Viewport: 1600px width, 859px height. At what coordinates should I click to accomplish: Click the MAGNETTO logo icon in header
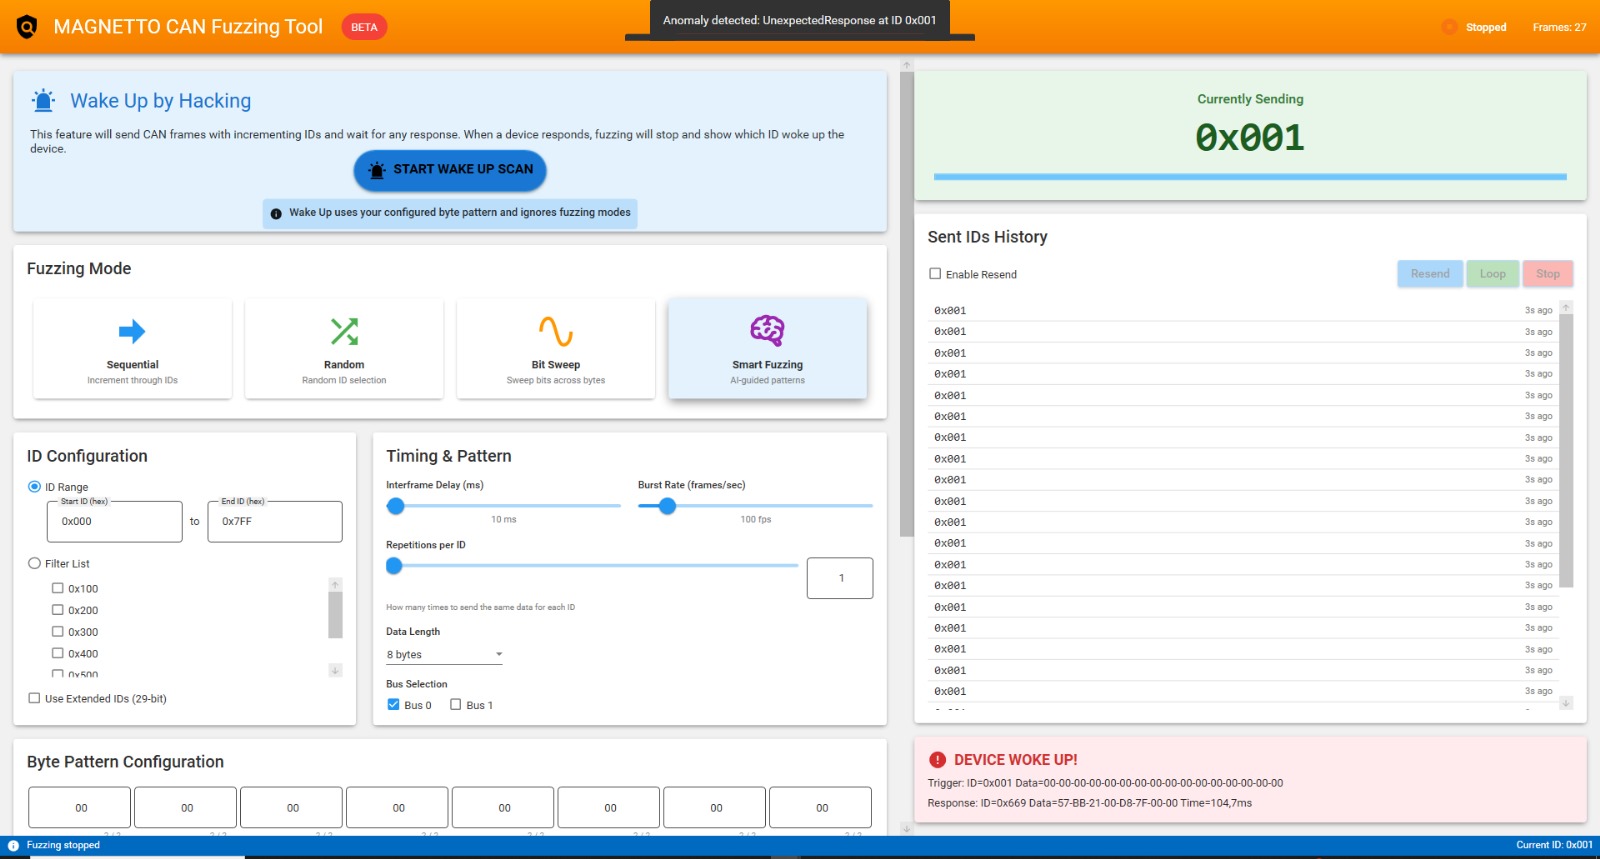tap(27, 27)
